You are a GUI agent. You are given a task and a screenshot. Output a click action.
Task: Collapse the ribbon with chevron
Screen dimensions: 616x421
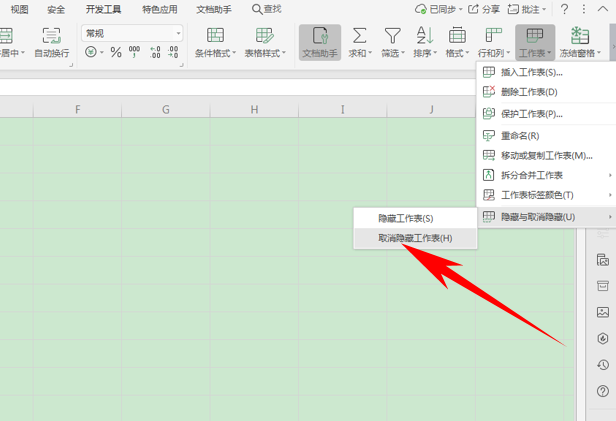(603, 9)
